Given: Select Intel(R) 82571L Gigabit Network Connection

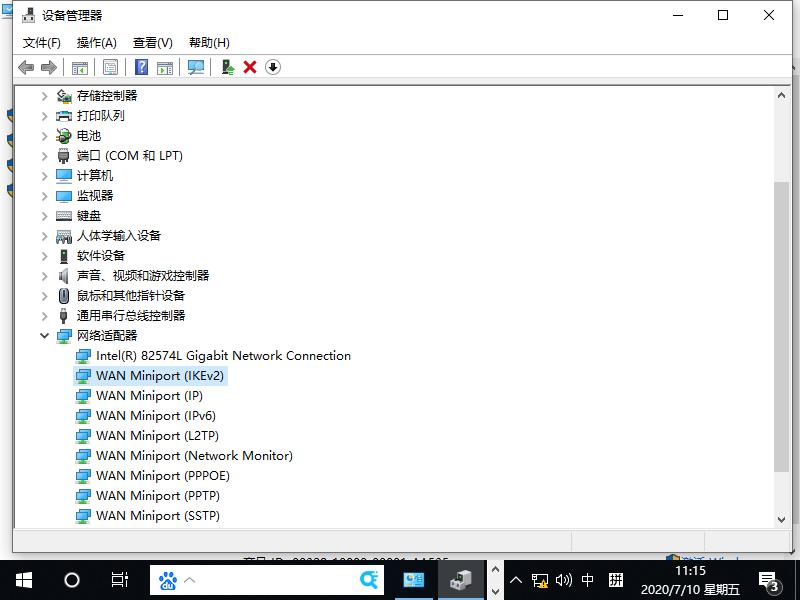Looking at the screenshot, I should 217,355.
